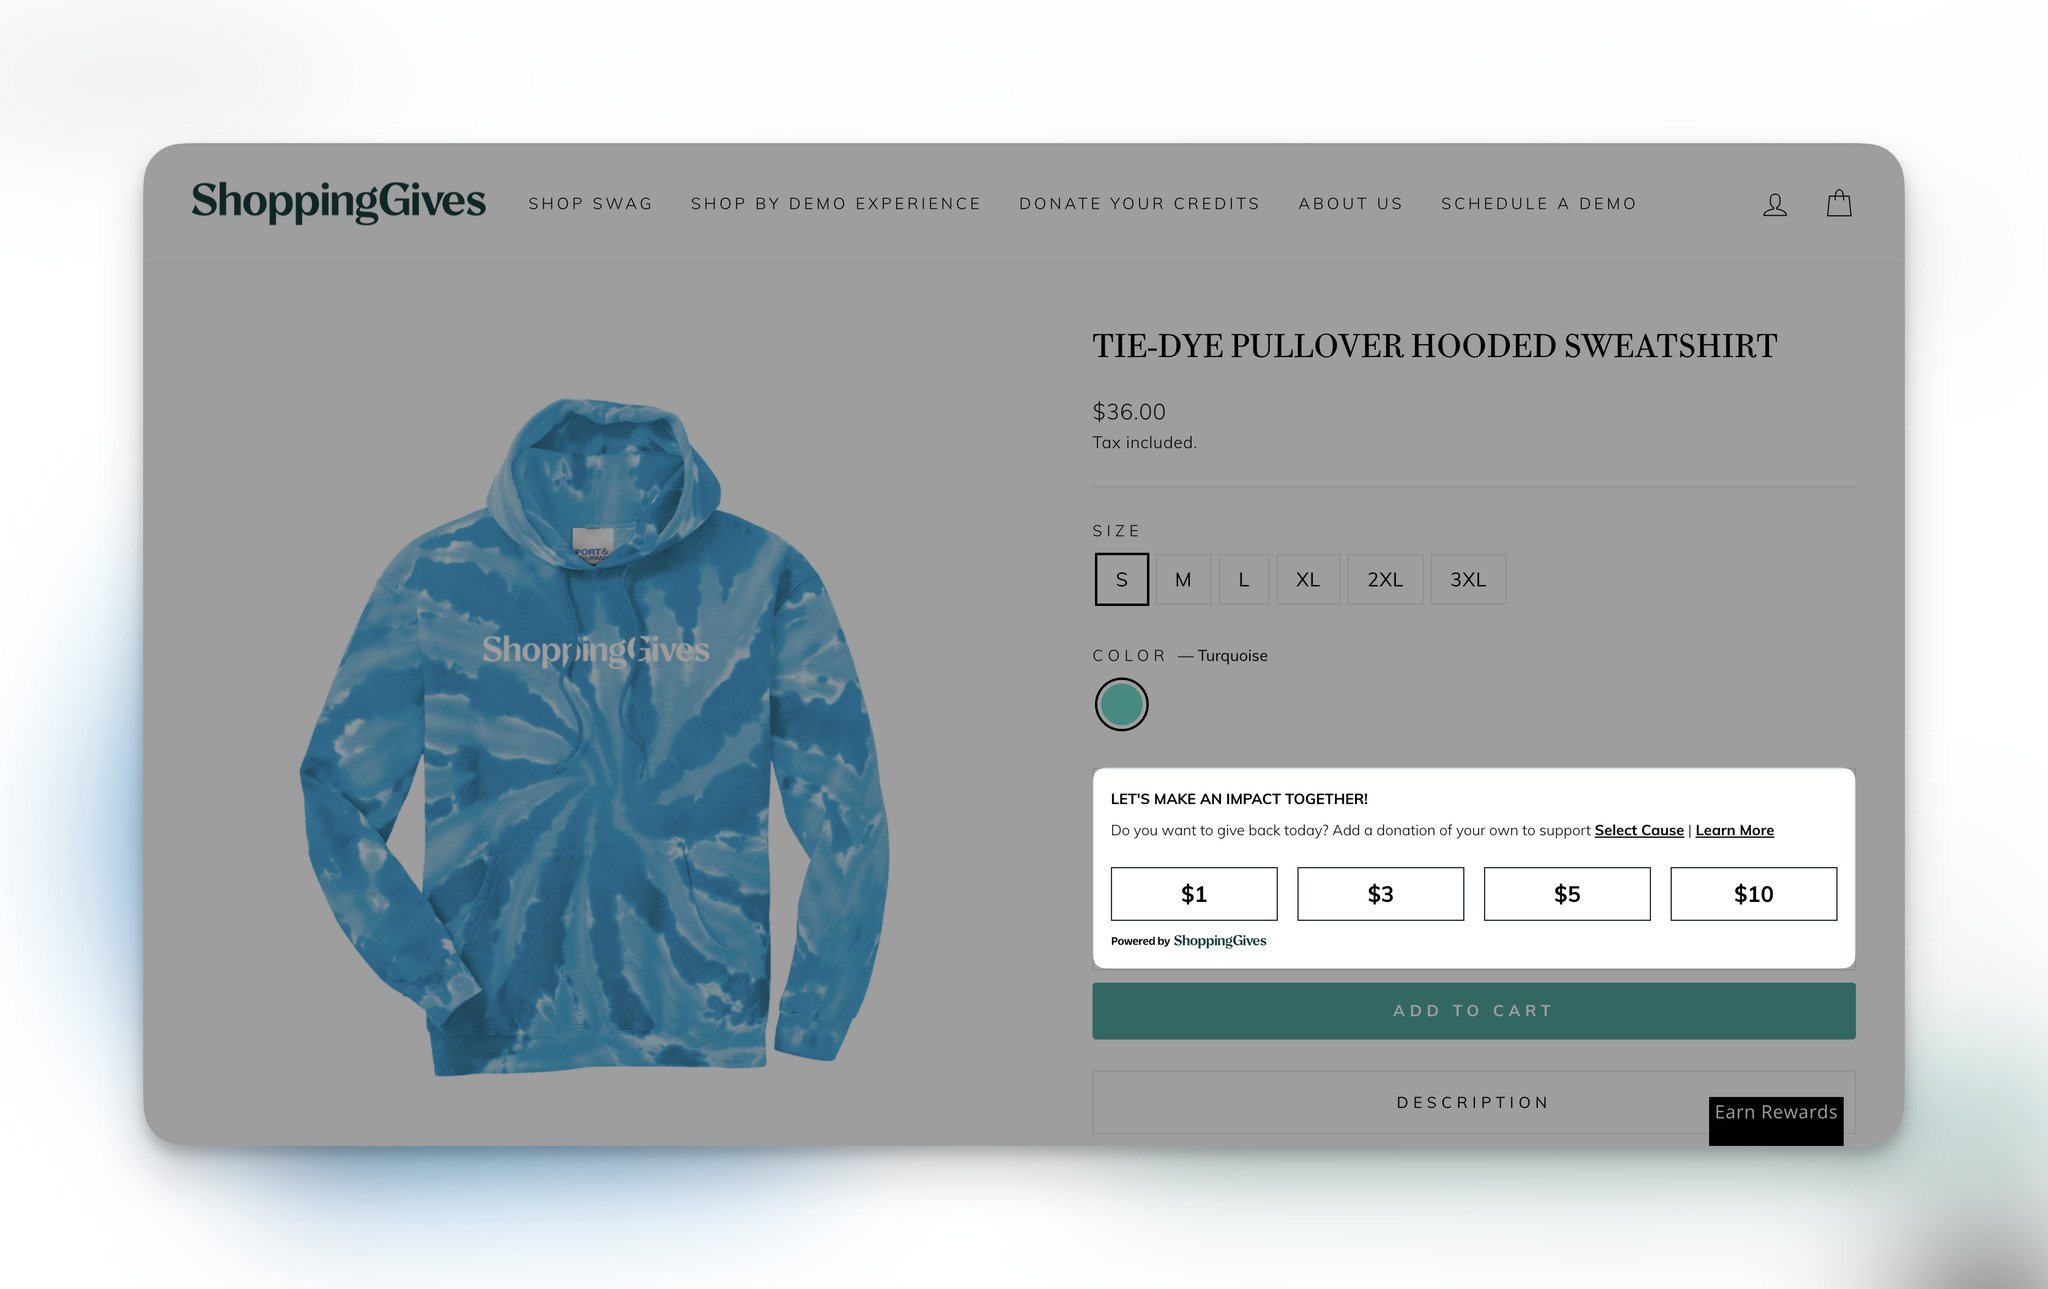Click the Add to Cart button

[x=1473, y=1010]
